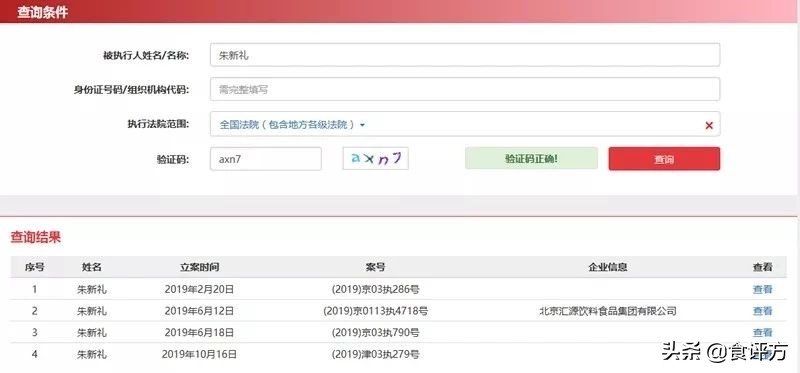
Task: Click the 立案时间 column header
Action: pos(199,267)
